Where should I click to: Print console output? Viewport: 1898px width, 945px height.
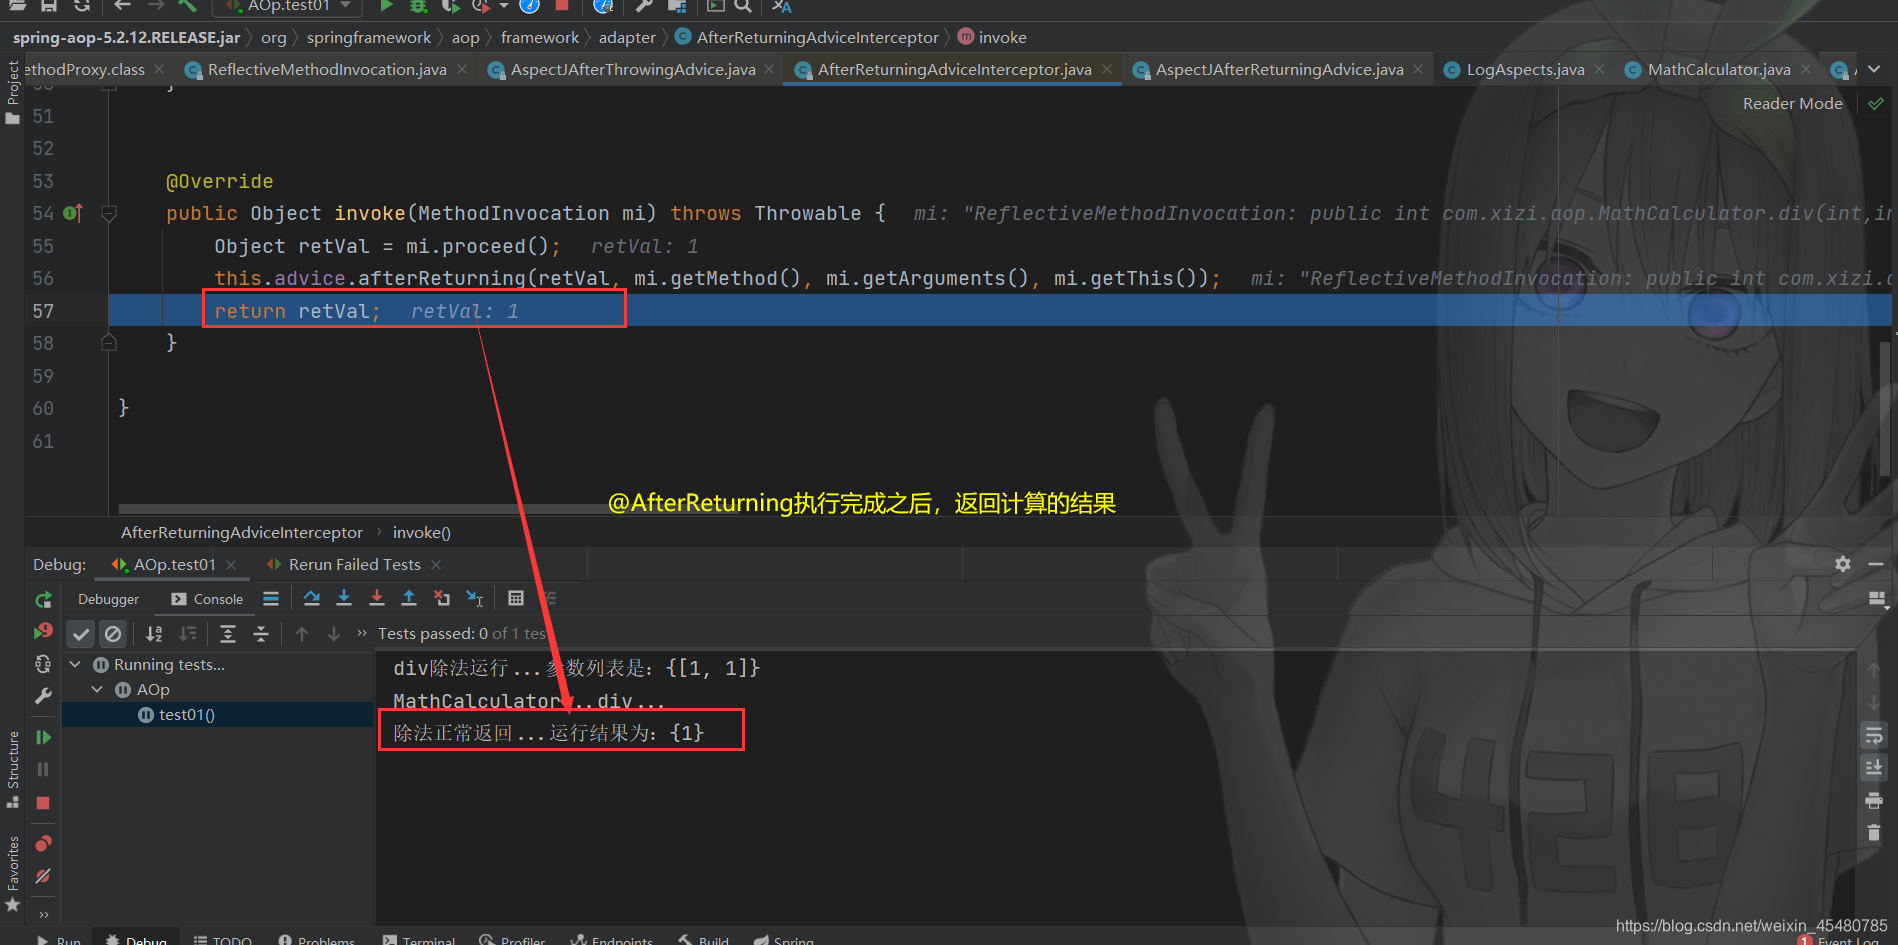[x=1874, y=800]
